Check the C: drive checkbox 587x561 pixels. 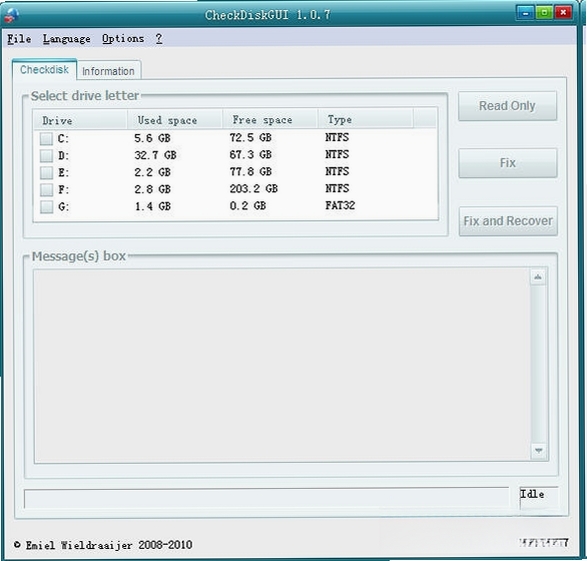(46, 139)
